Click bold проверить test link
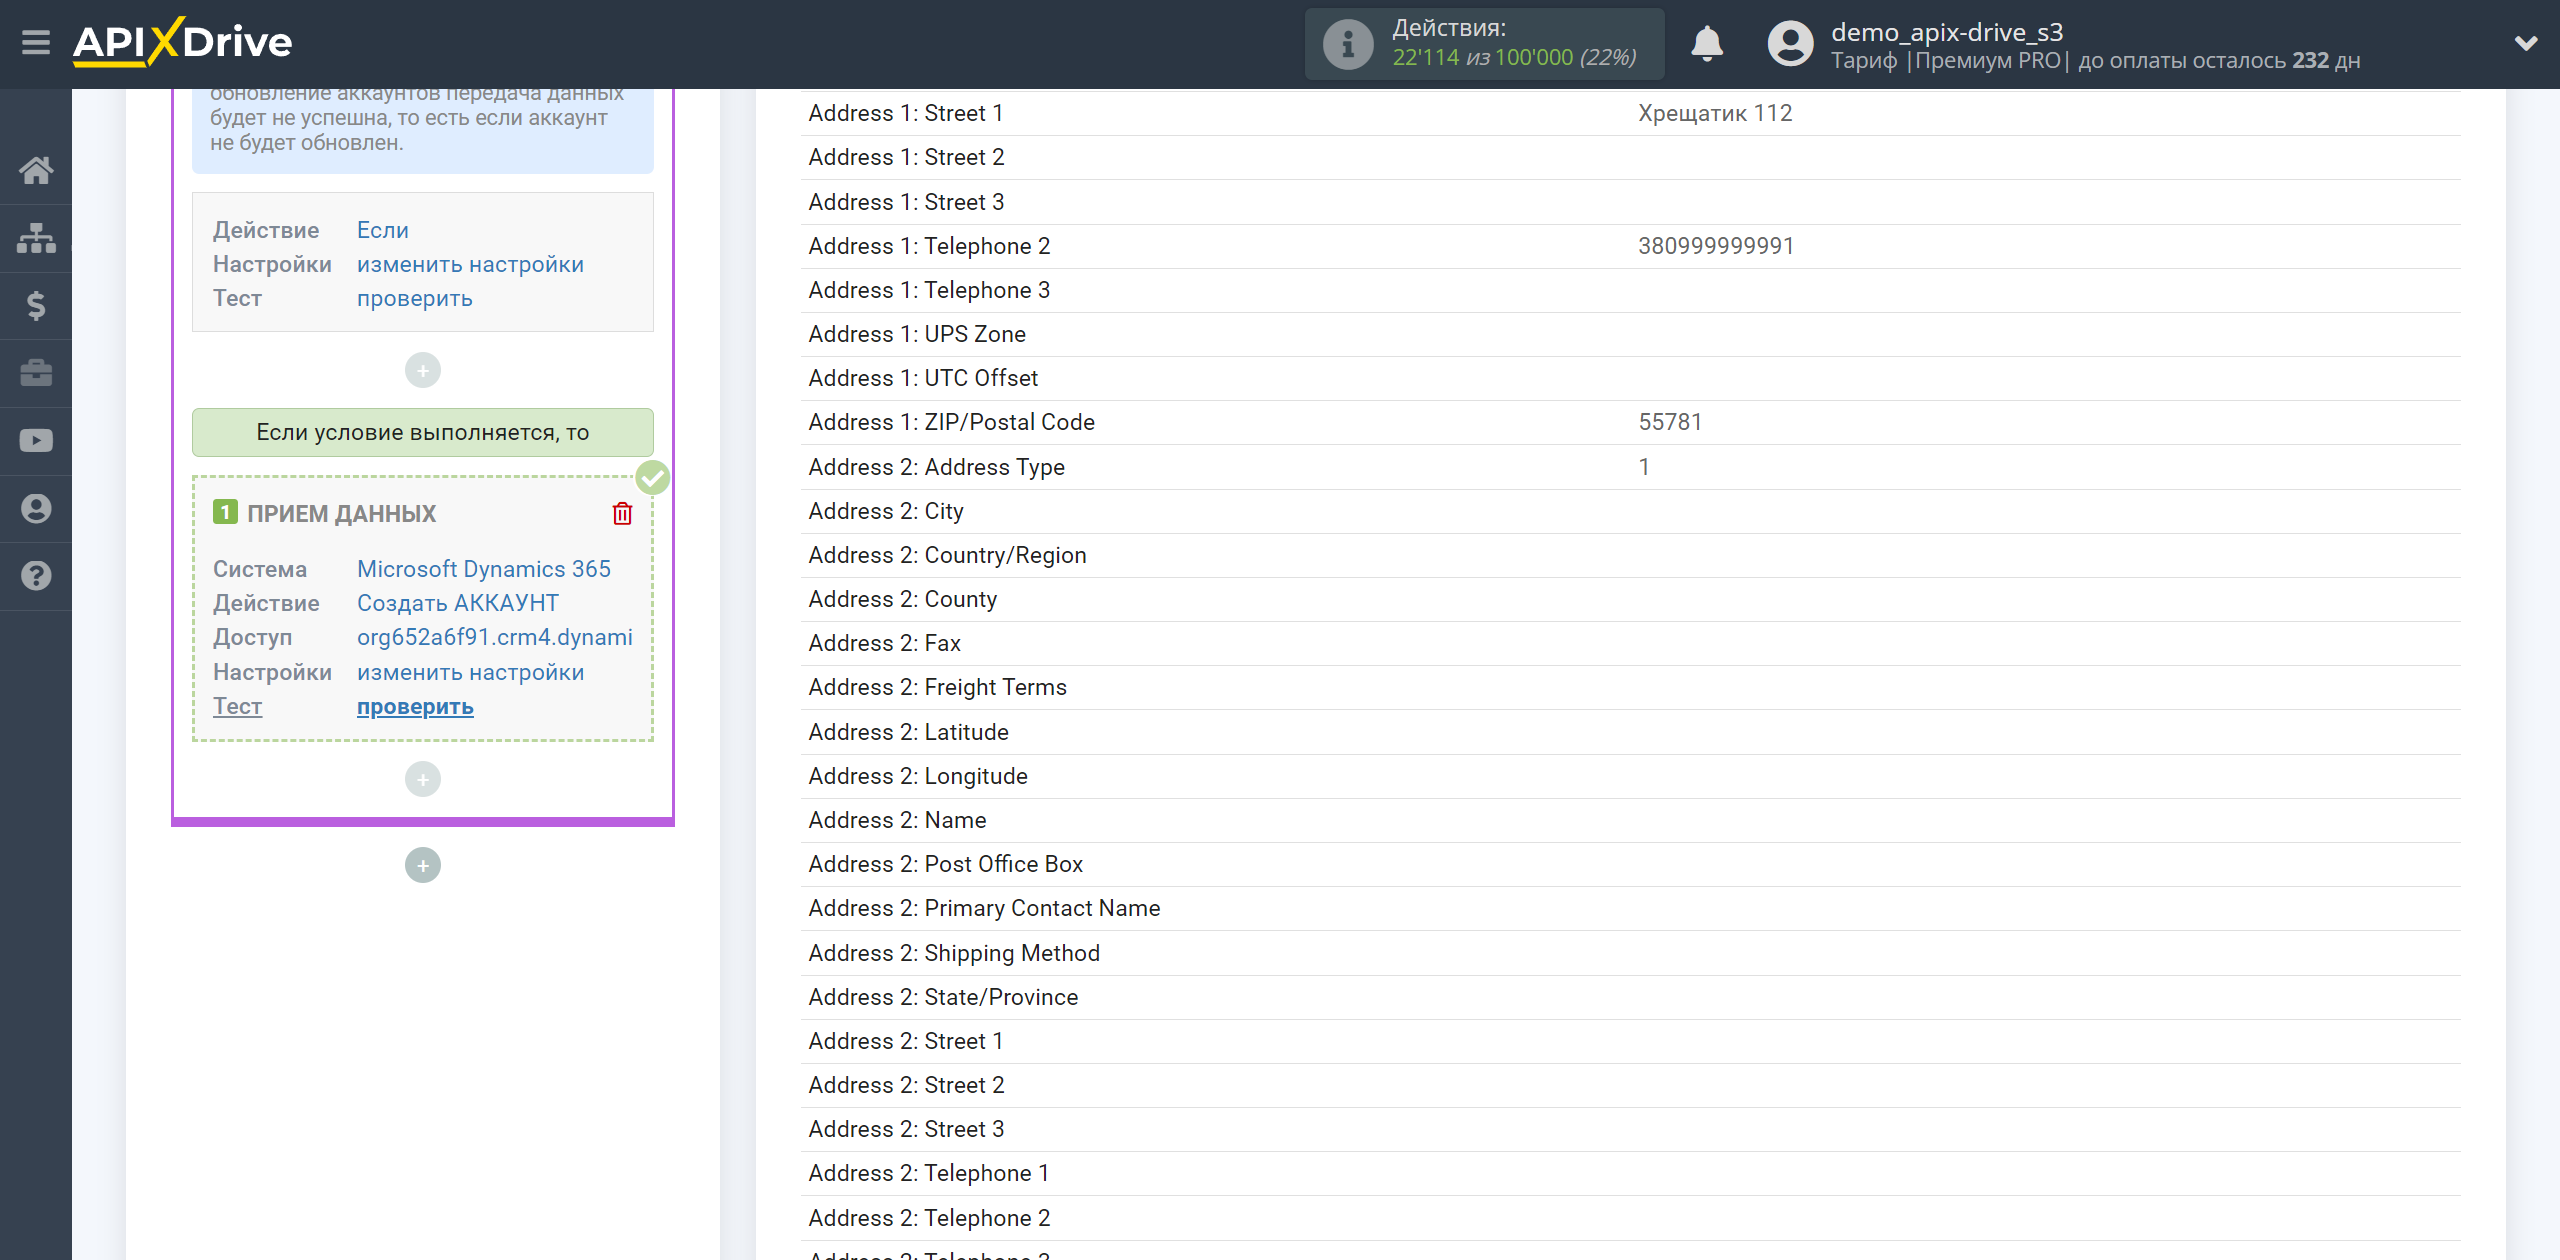 pyautogui.click(x=415, y=706)
